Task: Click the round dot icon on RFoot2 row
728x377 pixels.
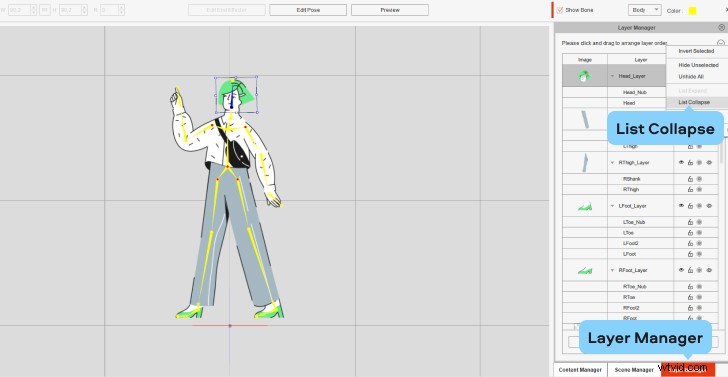Action: pyautogui.click(x=699, y=308)
